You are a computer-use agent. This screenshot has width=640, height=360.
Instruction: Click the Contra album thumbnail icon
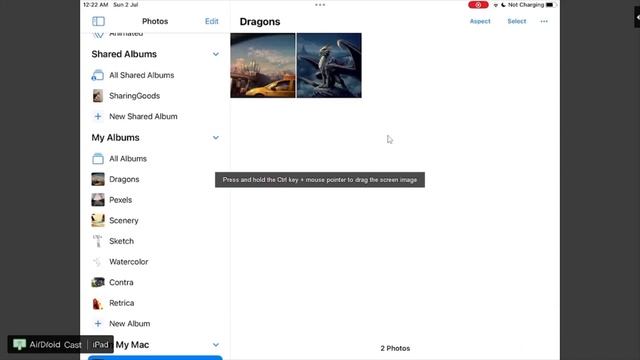(98, 282)
